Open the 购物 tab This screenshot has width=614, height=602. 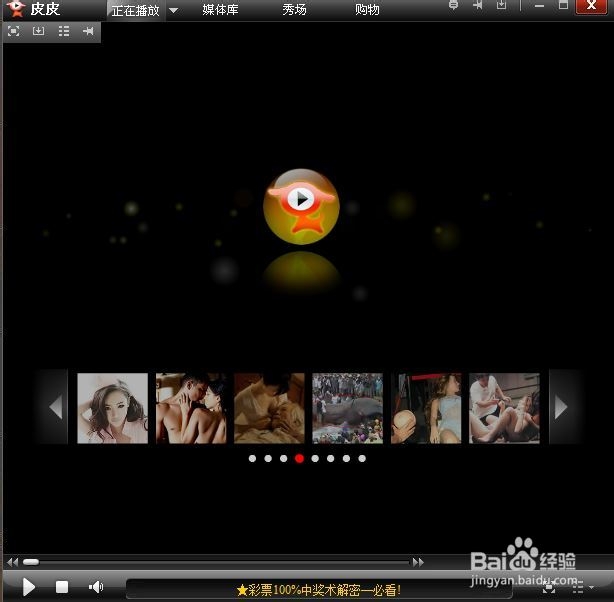(367, 10)
